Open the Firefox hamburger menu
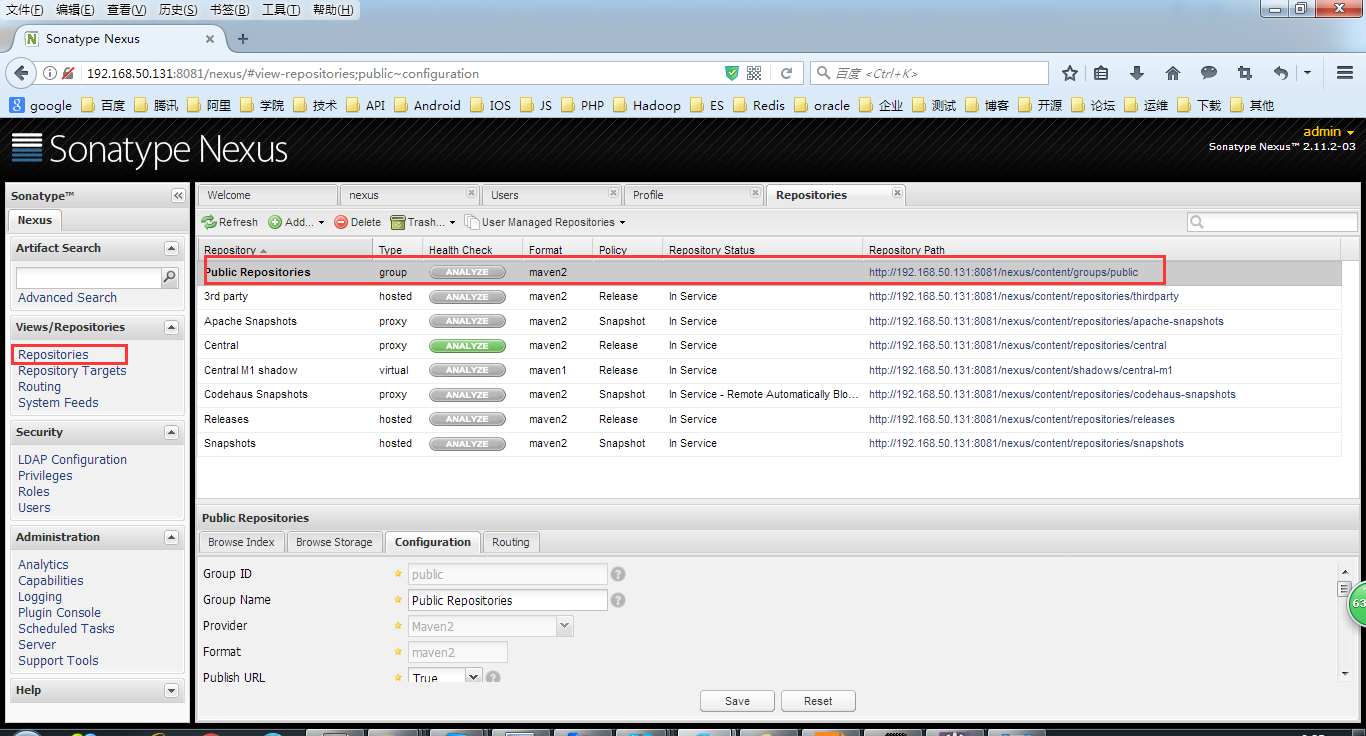Image resolution: width=1366 pixels, height=736 pixels. pos(1345,73)
